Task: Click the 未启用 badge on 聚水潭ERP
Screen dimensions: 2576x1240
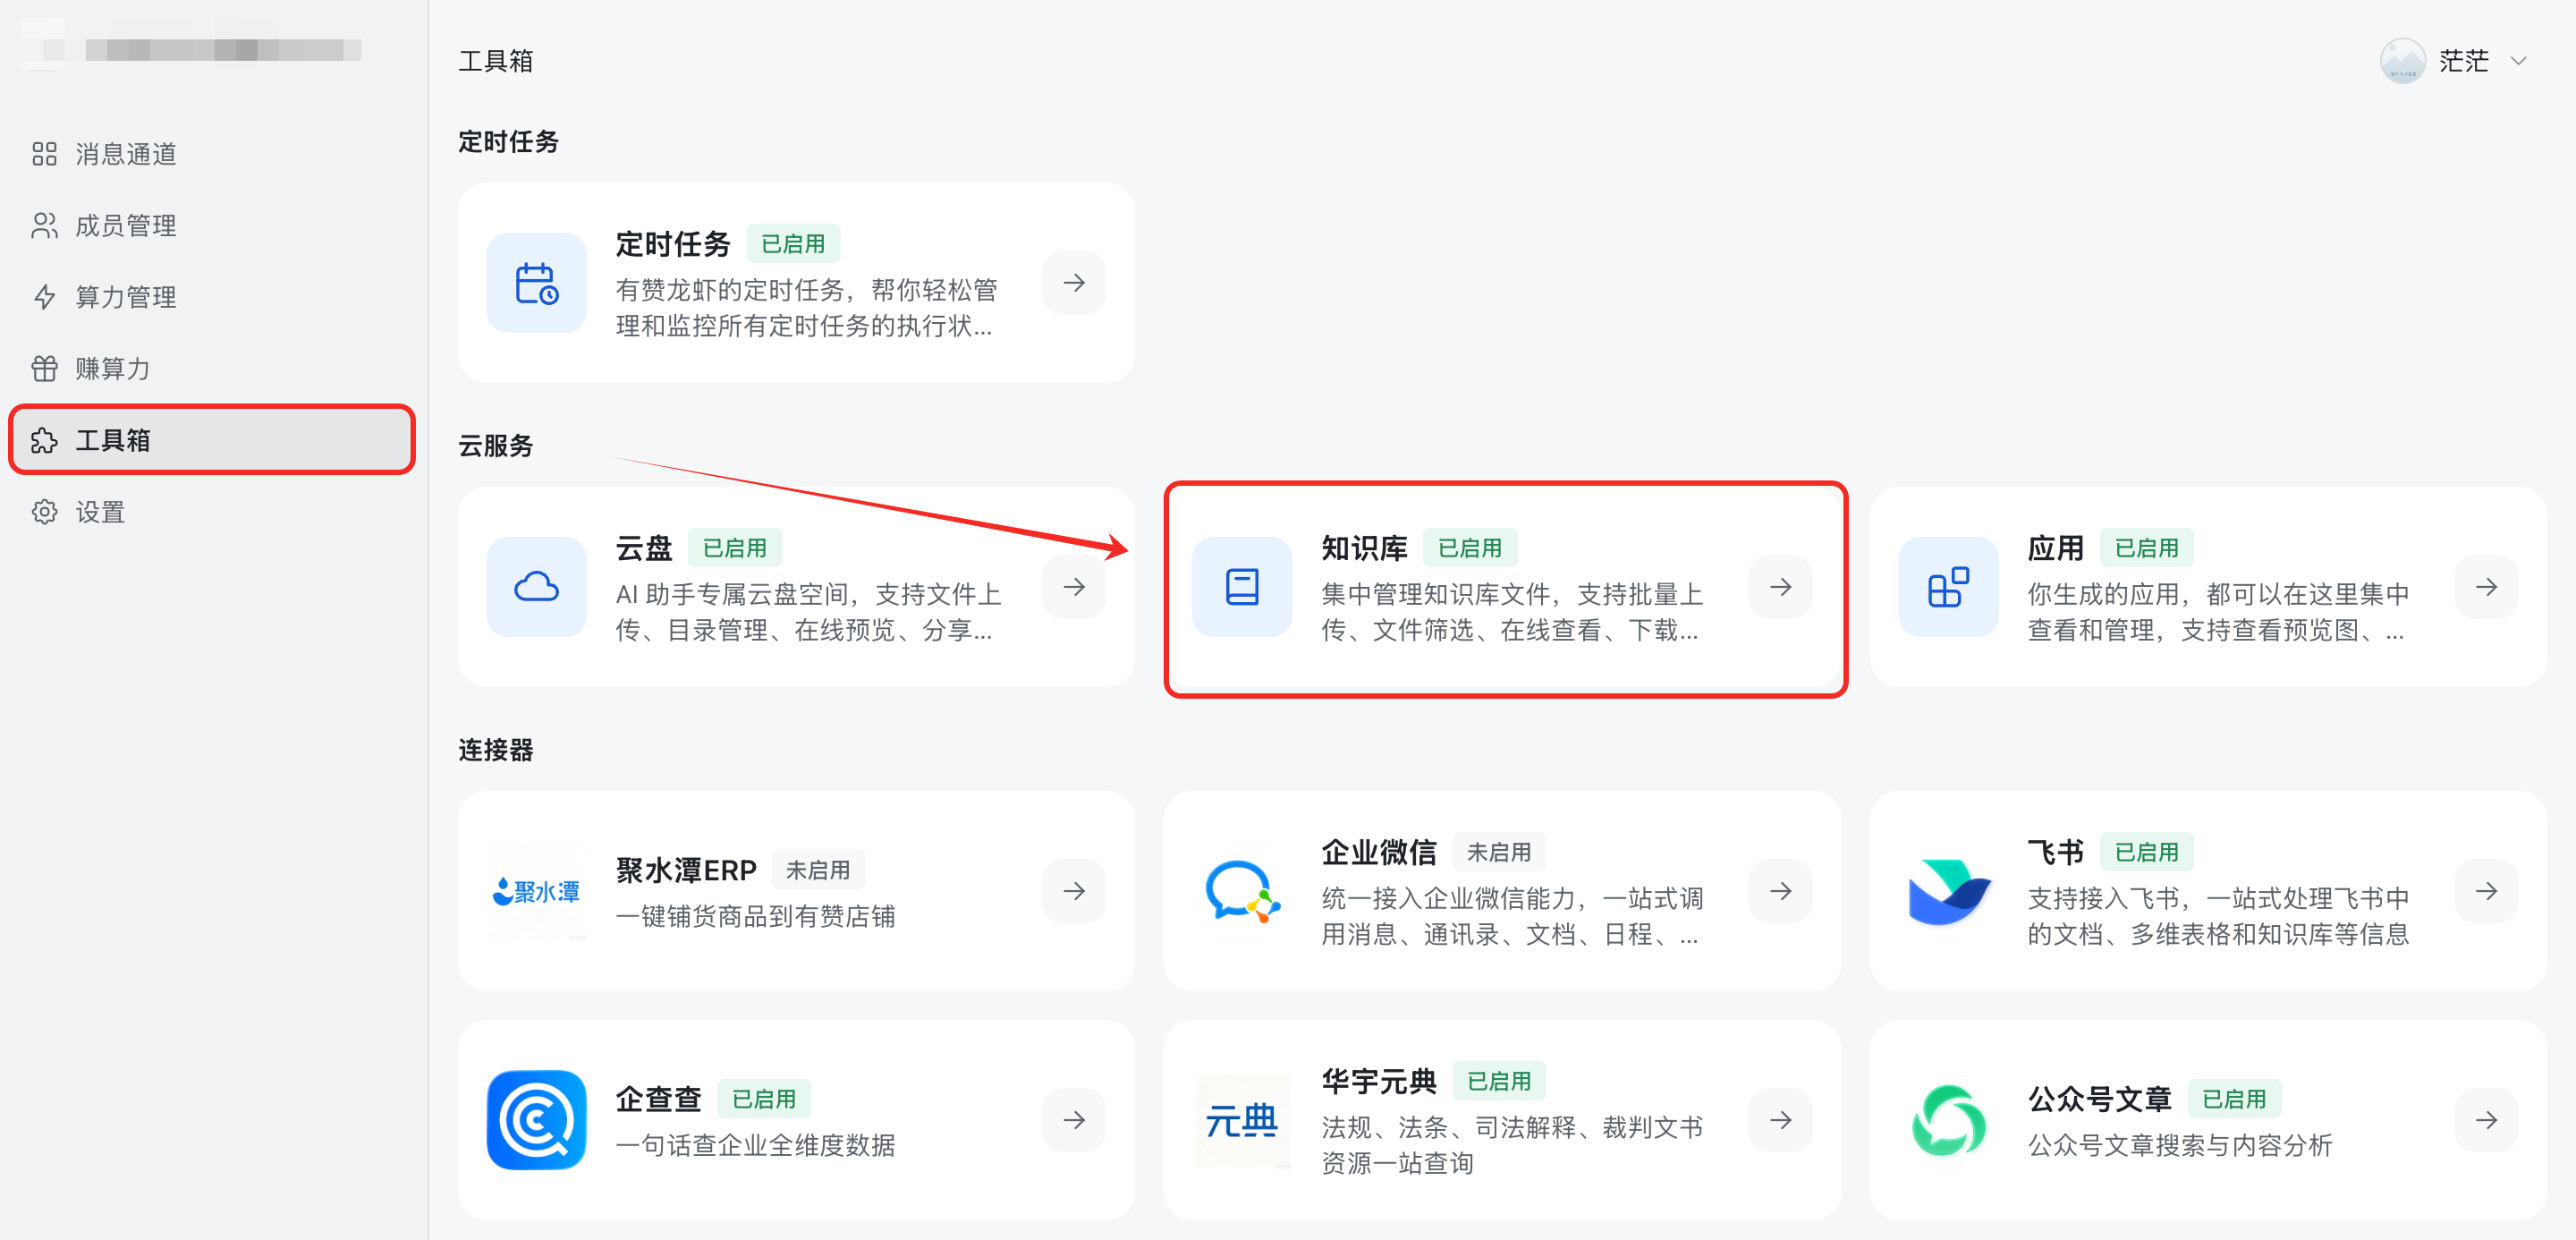Action: point(818,870)
